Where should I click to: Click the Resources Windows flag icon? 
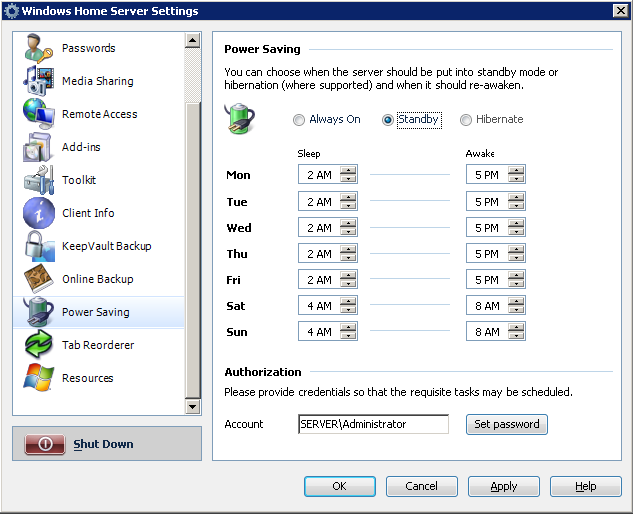(x=38, y=378)
